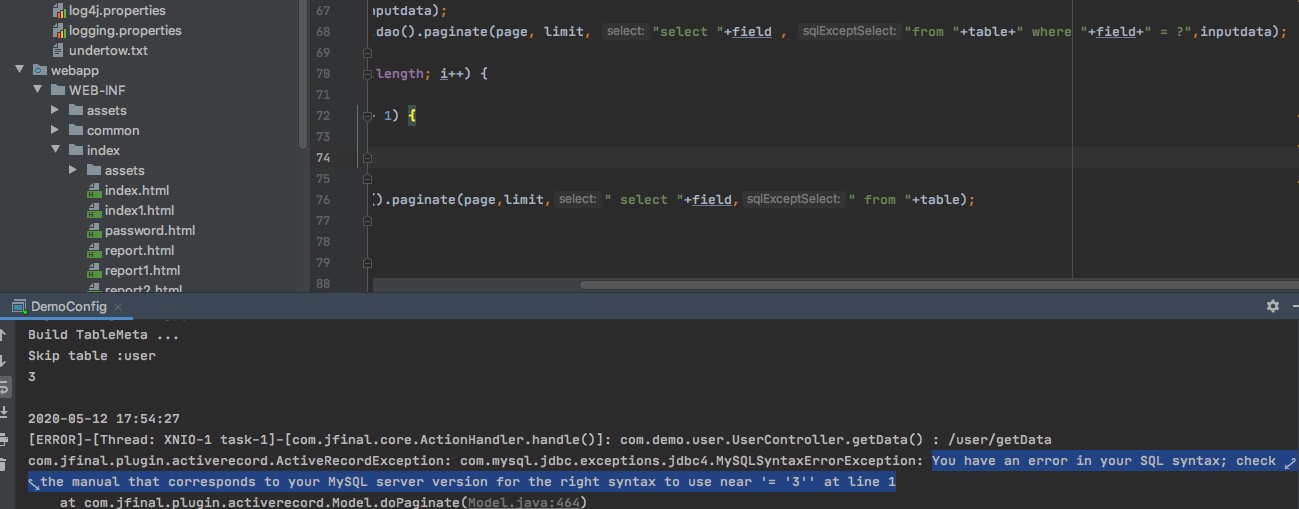Click the print console output icon
The image size is (1299, 509).
pyautogui.click(x=5, y=436)
